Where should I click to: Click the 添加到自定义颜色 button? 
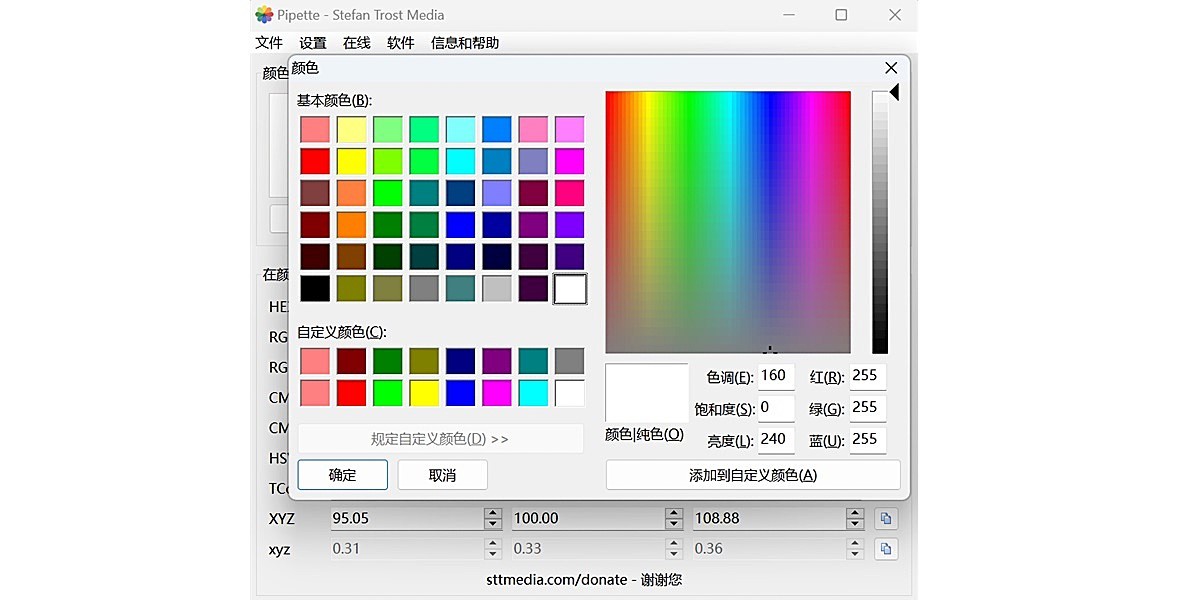click(752, 475)
